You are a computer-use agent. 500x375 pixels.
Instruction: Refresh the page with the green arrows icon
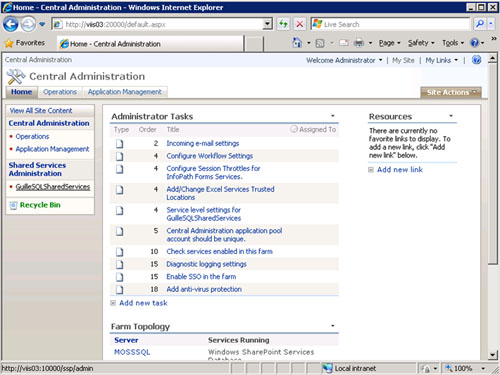(x=283, y=24)
